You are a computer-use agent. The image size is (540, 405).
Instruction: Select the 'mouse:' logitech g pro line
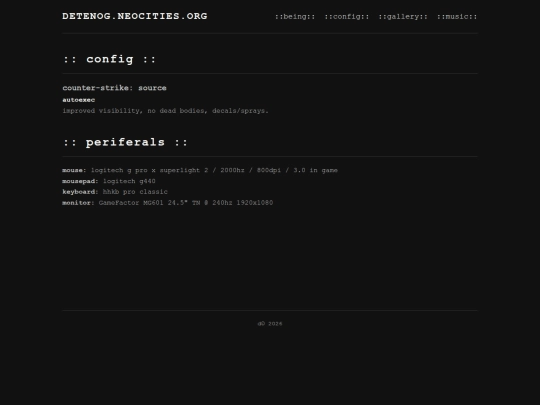pos(200,170)
